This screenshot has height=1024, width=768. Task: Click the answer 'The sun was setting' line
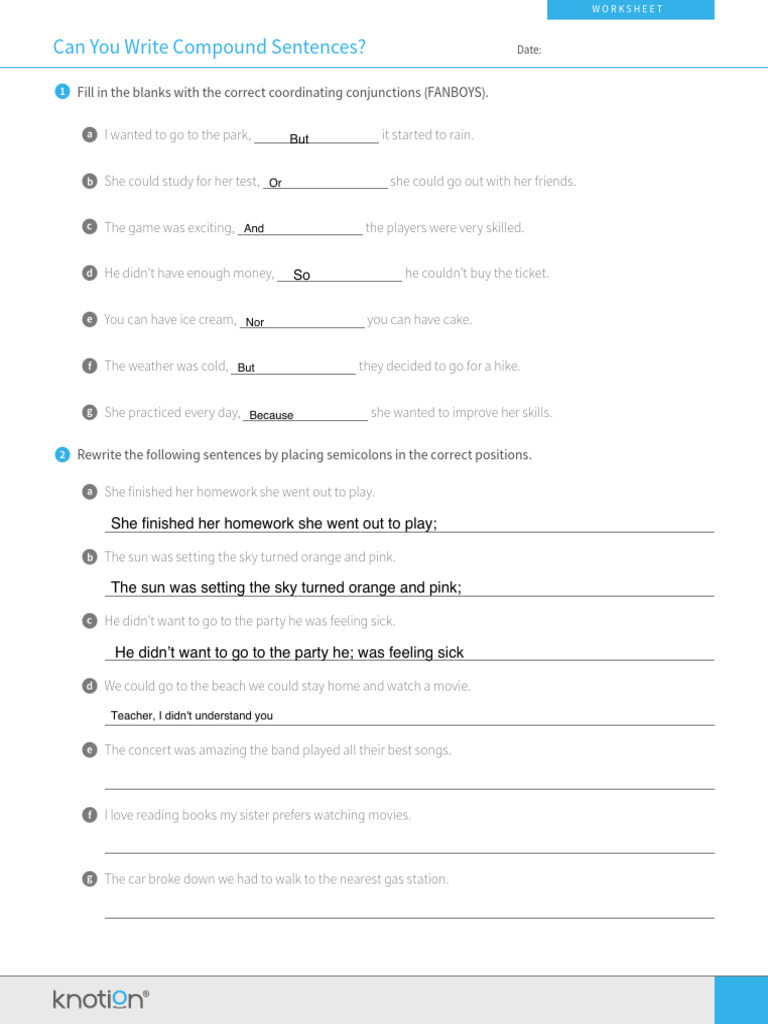pyautogui.click(x=409, y=588)
